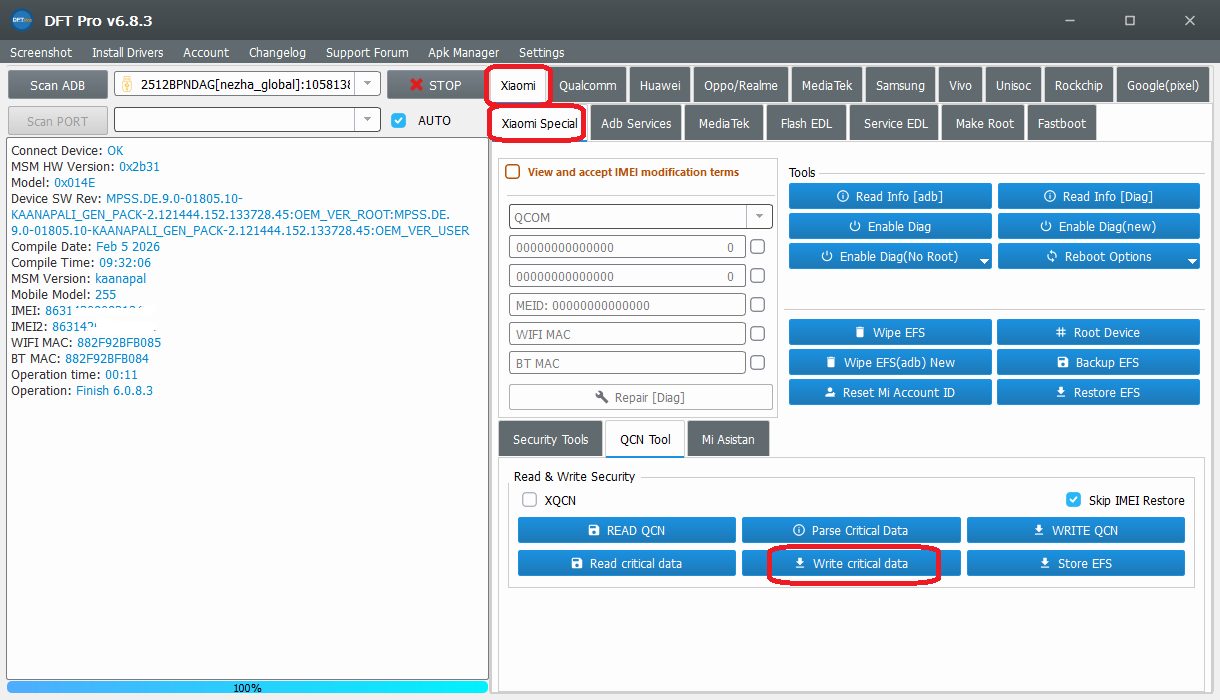Image resolution: width=1220 pixels, height=700 pixels.
Task: Click the Scan ADB button
Action: point(57,85)
